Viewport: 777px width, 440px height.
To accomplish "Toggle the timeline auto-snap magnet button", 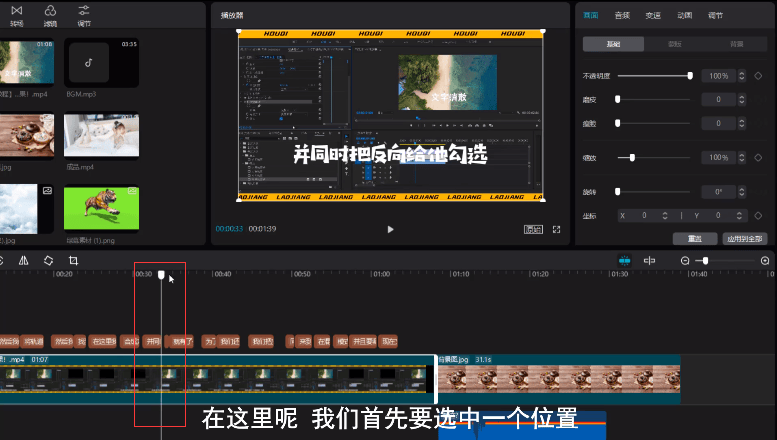I will 625,261.
